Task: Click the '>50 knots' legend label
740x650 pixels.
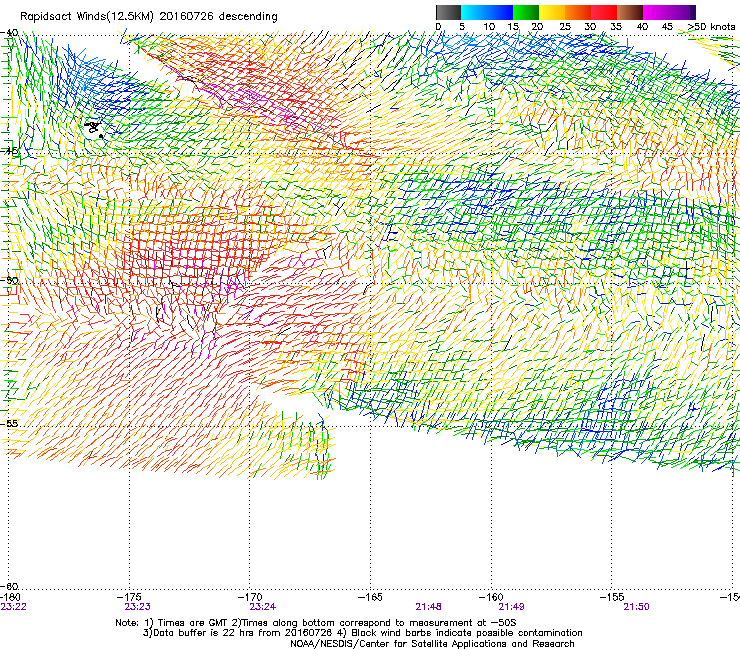Action: pos(711,27)
